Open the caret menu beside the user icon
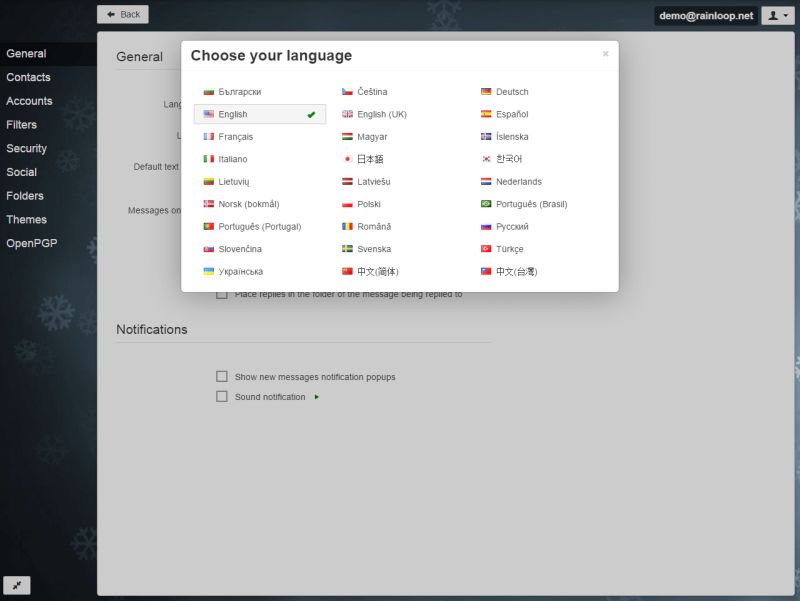Screen dimensions: 800x601 785,15
